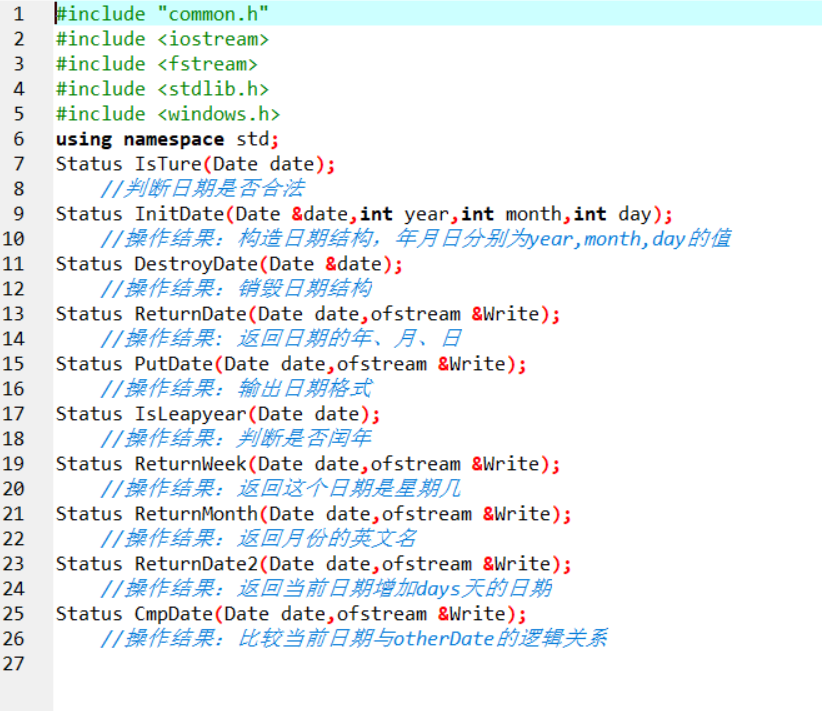Click the using namespace std; statement
822x711 pixels.
167,139
